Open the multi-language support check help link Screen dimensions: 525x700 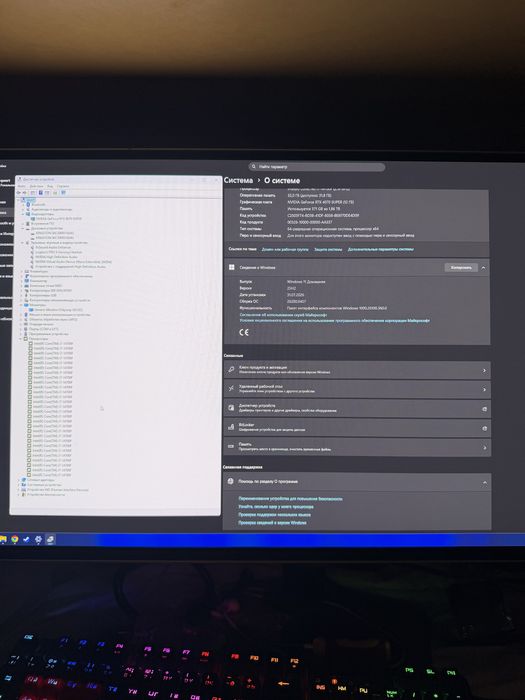click(x=275, y=514)
